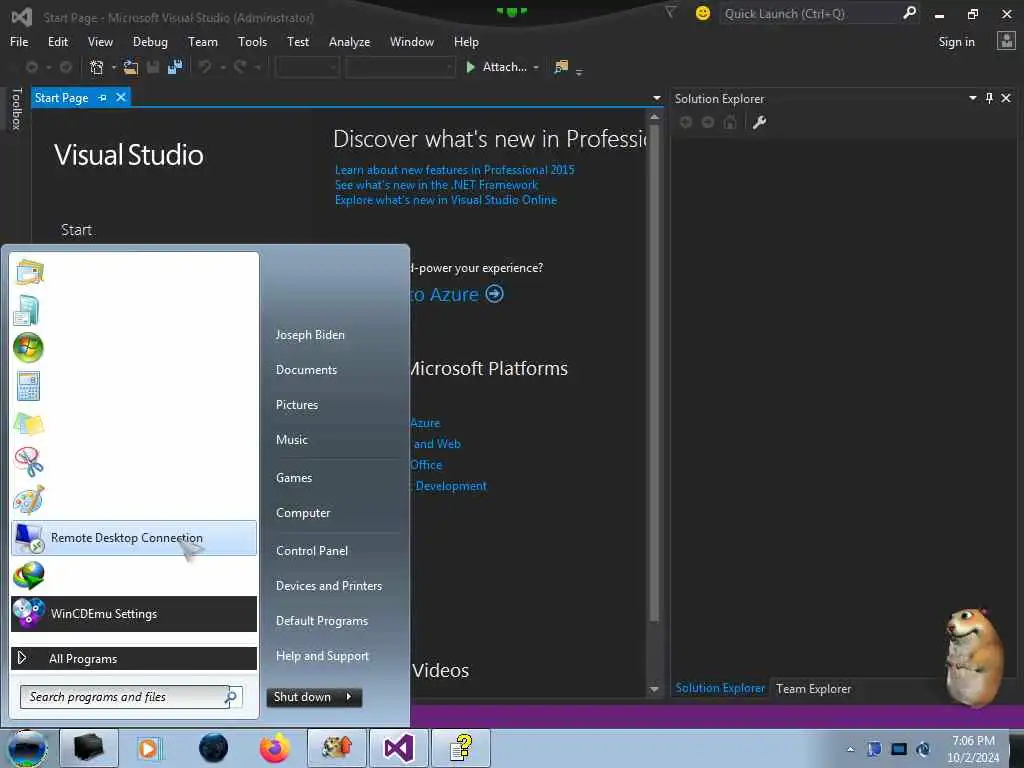Image resolution: width=1024 pixels, height=768 pixels.
Task: Click the Sign in link
Action: click(x=956, y=42)
